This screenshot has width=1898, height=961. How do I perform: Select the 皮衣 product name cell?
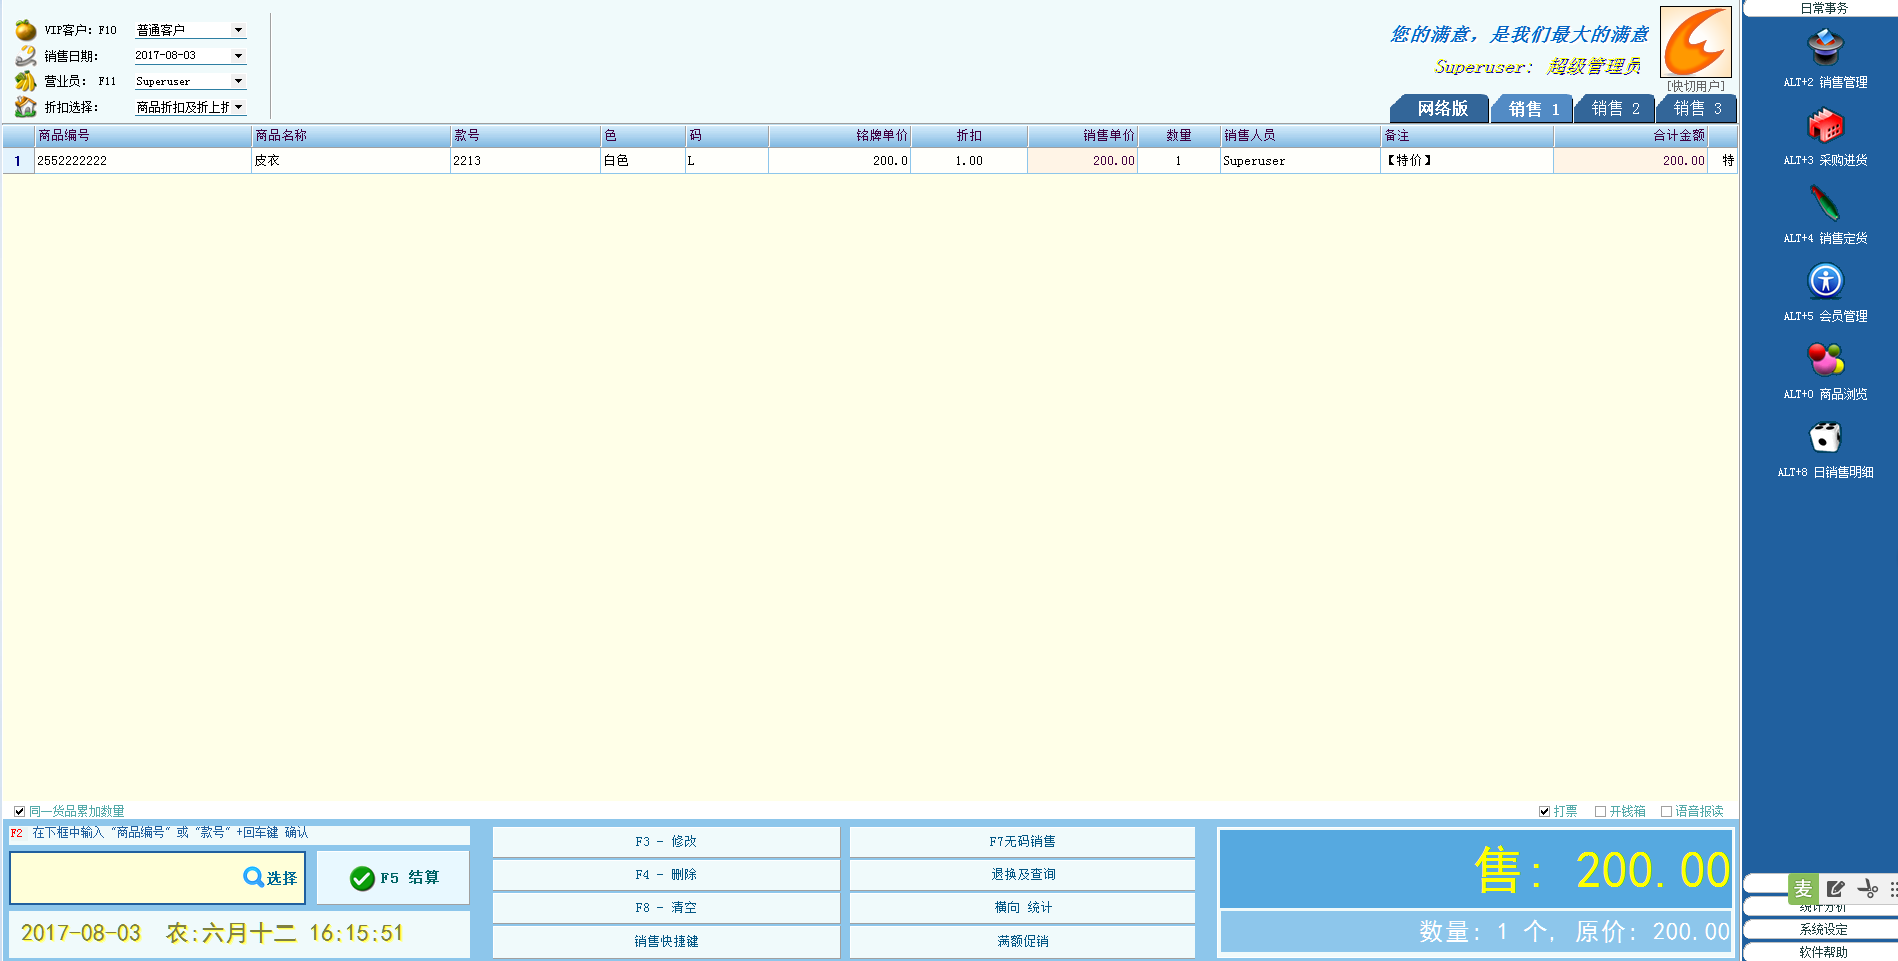click(x=351, y=161)
